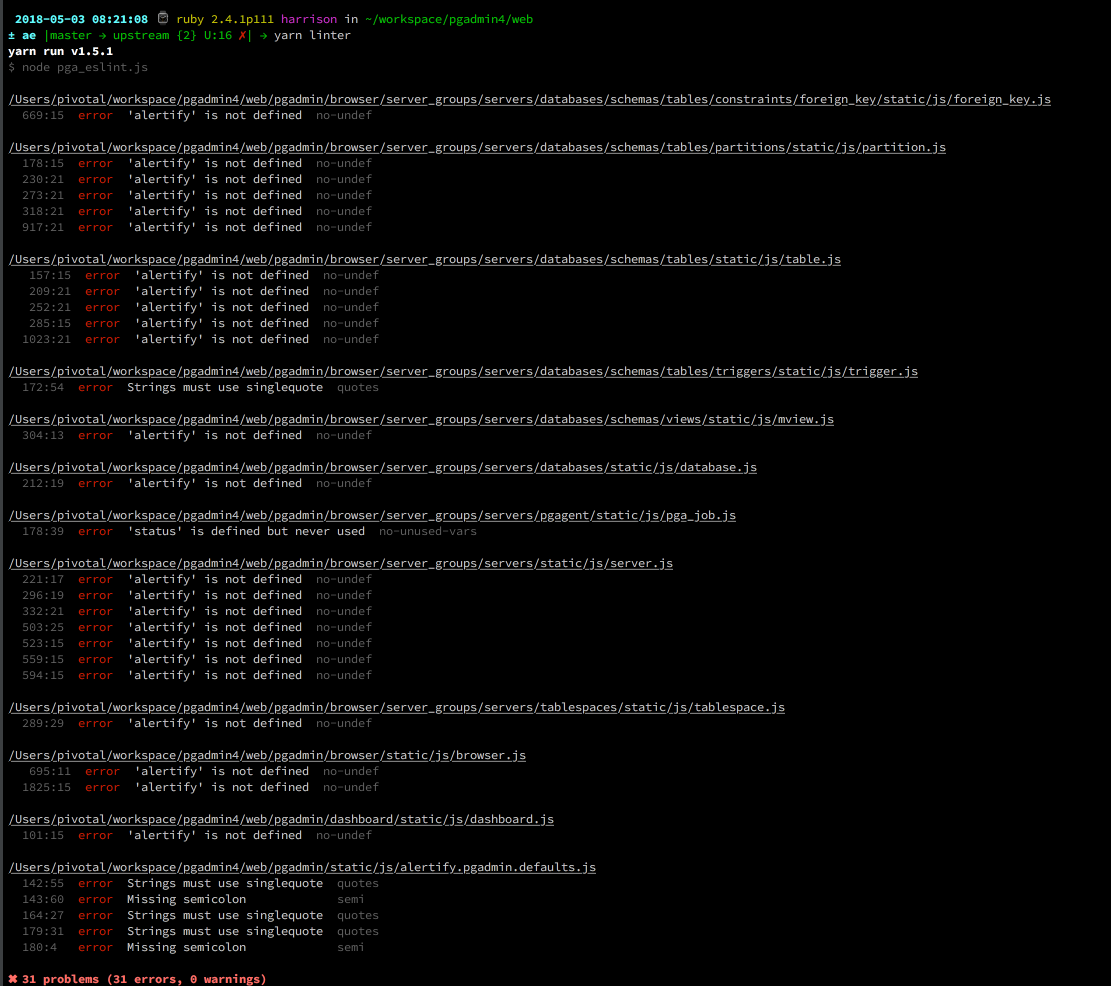Click the 'Missing semicolon' error at line 143:60
This screenshot has height=986, width=1111.
point(186,899)
